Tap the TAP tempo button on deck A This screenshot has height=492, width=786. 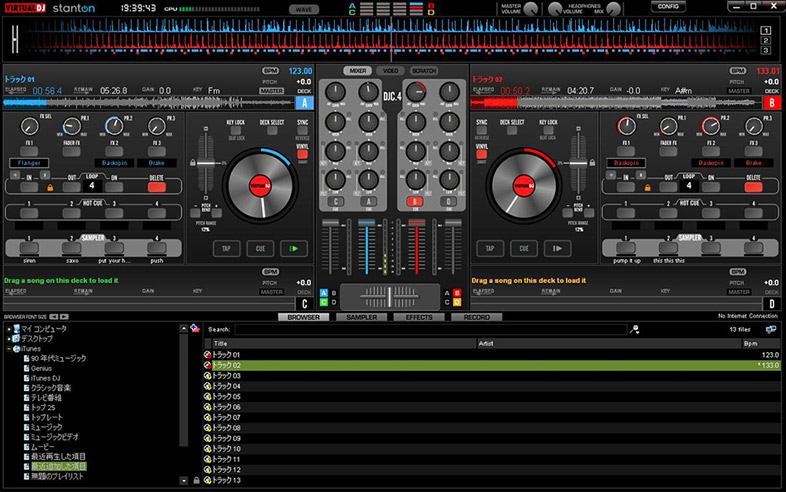coord(227,248)
